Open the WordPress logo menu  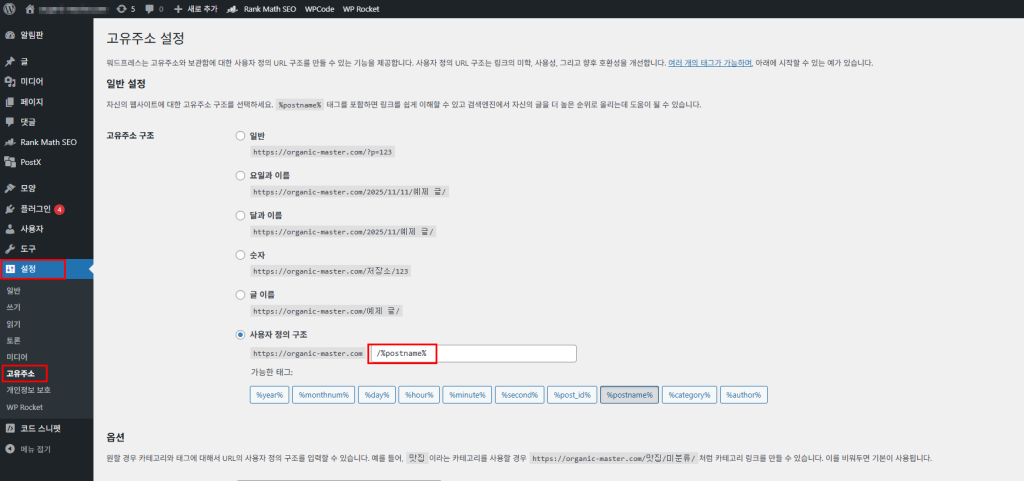click(9, 9)
